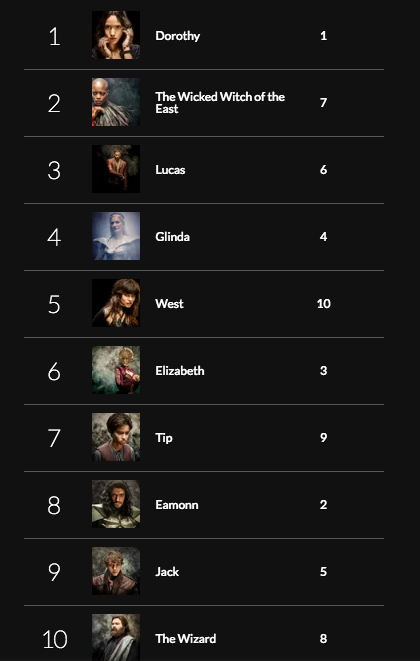420x661 pixels.
Task: Click Eamonn's portrait thumbnail
Action: point(116,504)
